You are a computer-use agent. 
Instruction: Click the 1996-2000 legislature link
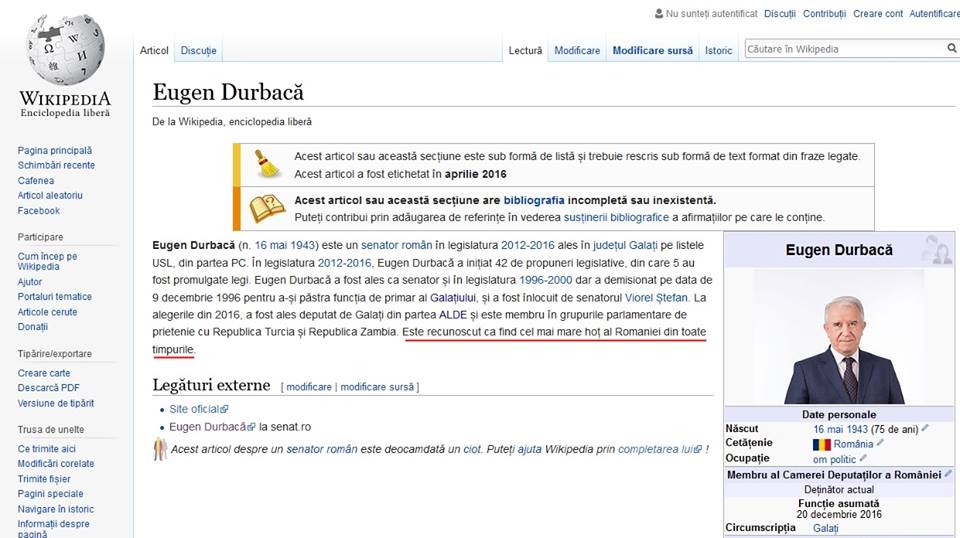(546, 280)
